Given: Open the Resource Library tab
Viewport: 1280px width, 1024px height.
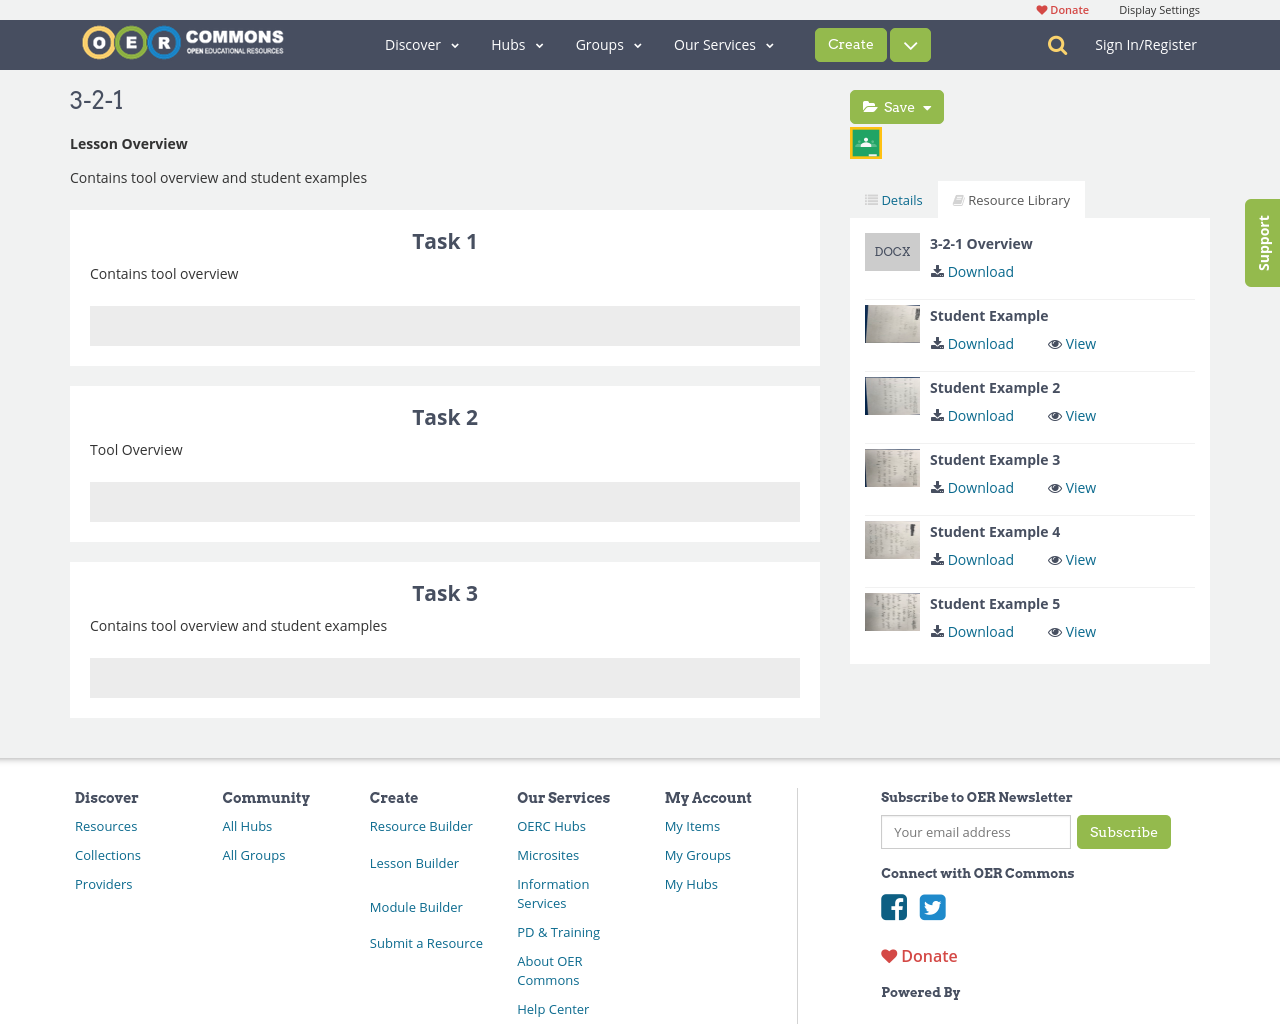Looking at the screenshot, I should pyautogui.click(x=1011, y=199).
